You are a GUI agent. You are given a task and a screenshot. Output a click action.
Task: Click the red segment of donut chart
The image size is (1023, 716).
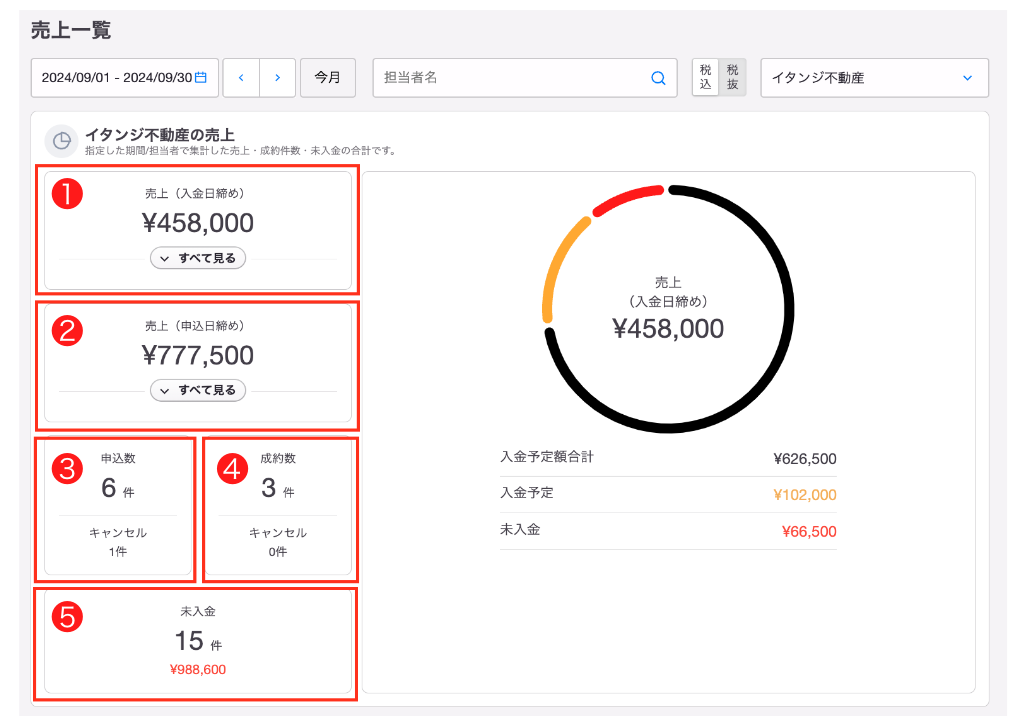pos(628,199)
